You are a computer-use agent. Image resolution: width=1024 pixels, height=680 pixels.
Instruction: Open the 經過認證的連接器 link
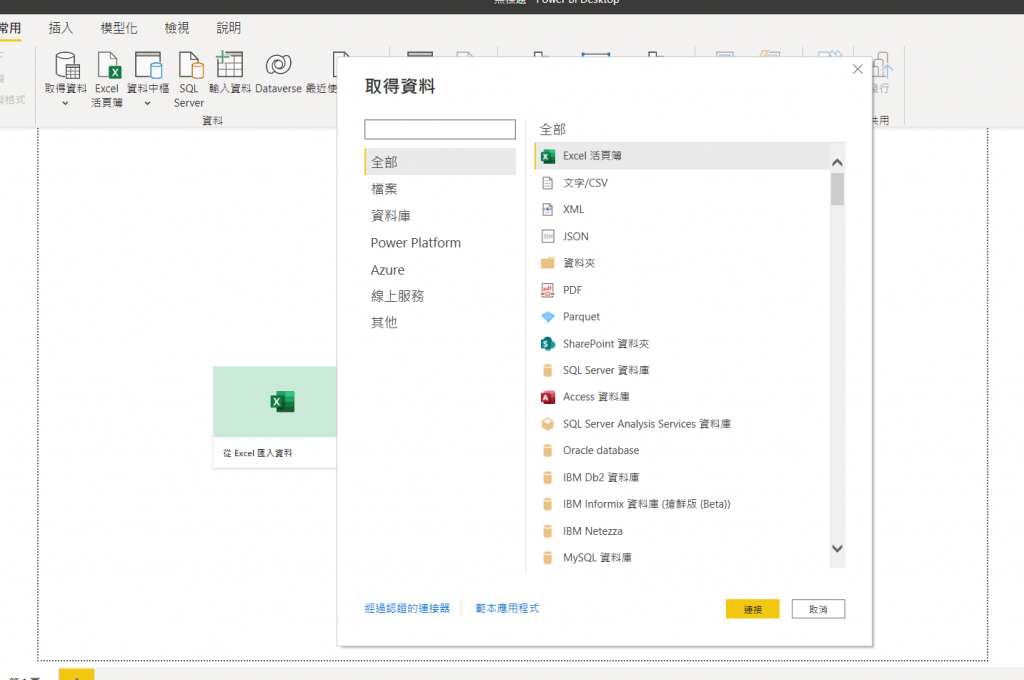407,608
